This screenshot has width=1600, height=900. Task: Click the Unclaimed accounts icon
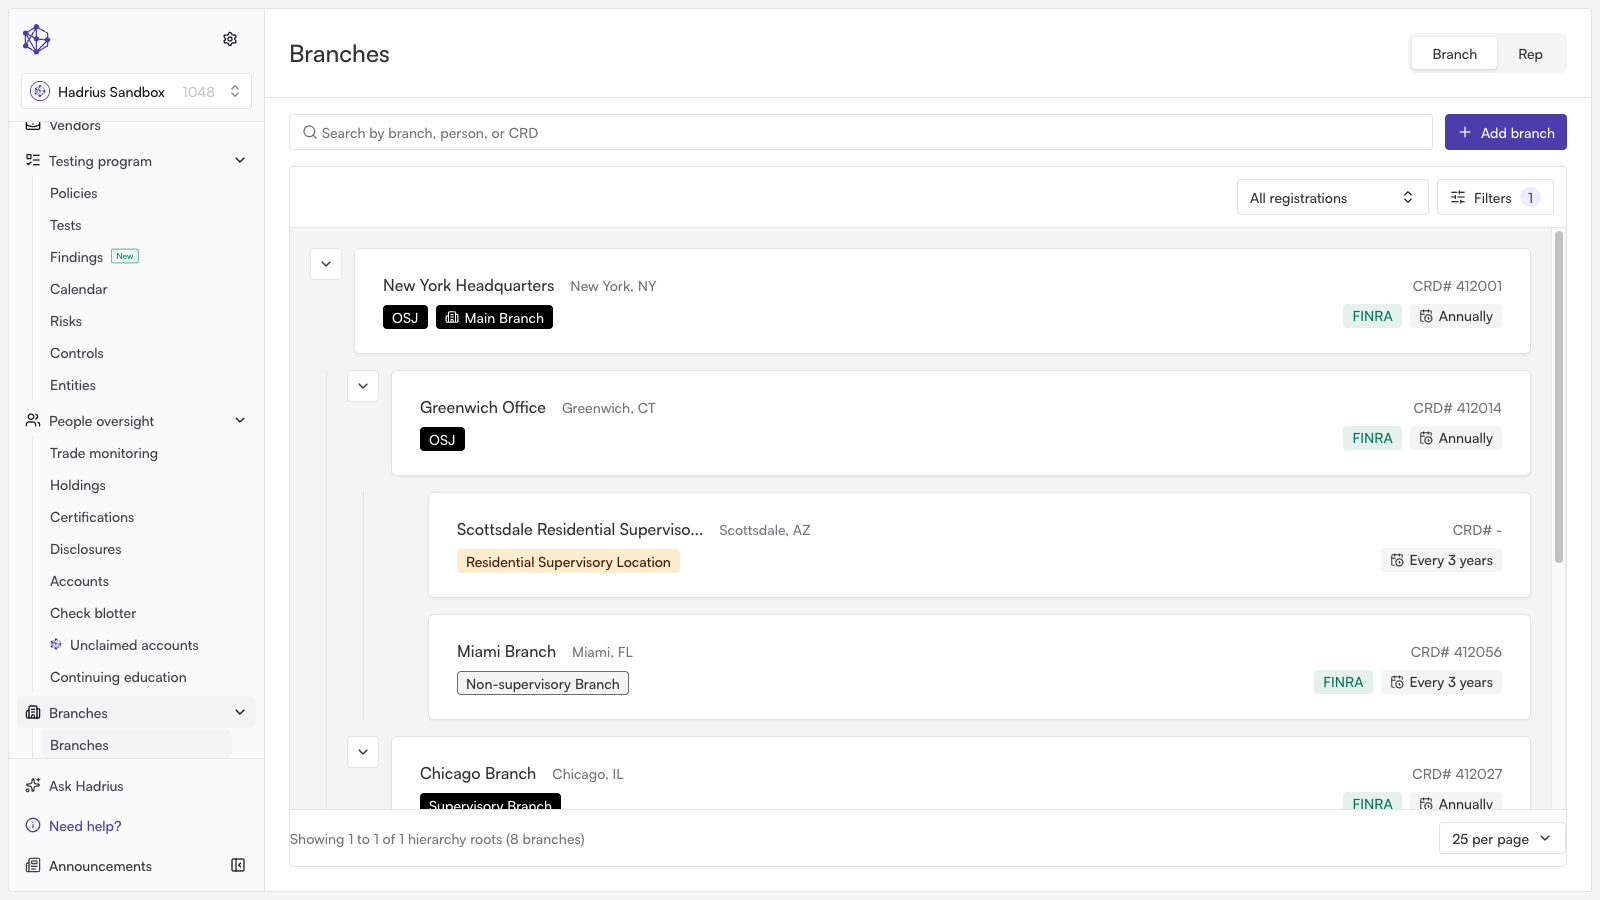[56, 644]
